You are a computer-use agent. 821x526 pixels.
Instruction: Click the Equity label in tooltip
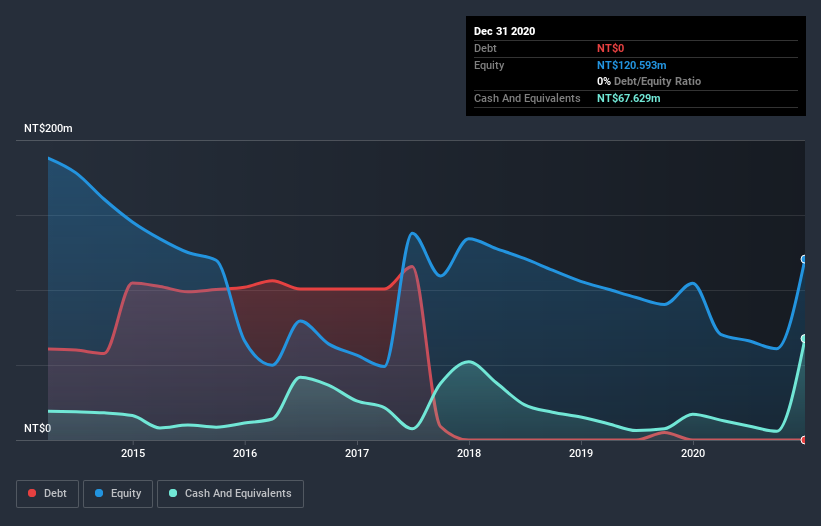point(489,65)
